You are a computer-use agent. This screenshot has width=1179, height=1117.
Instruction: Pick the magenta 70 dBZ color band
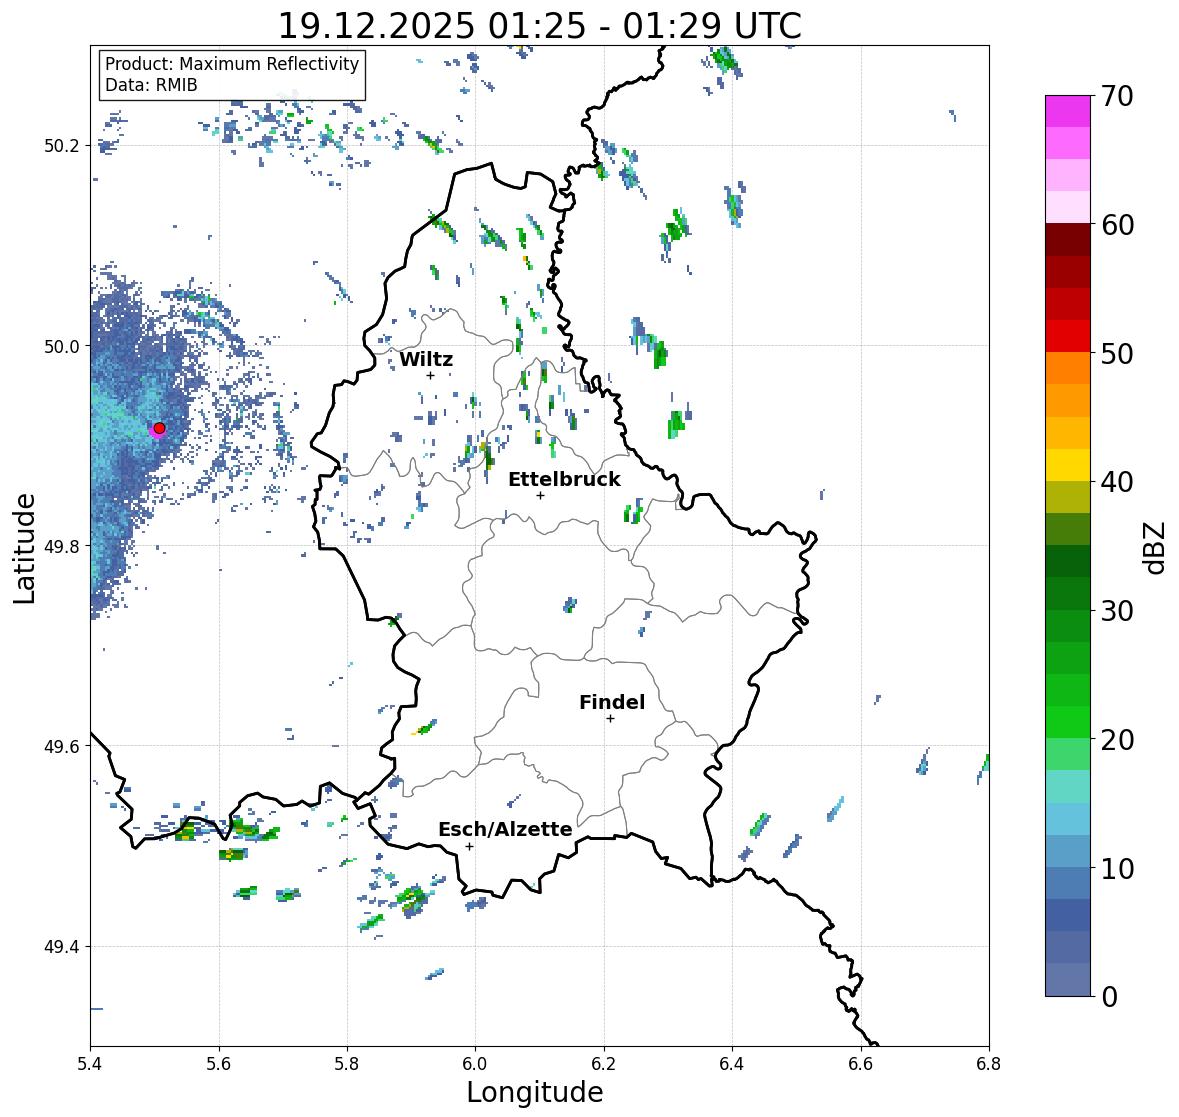[x=1068, y=111]
